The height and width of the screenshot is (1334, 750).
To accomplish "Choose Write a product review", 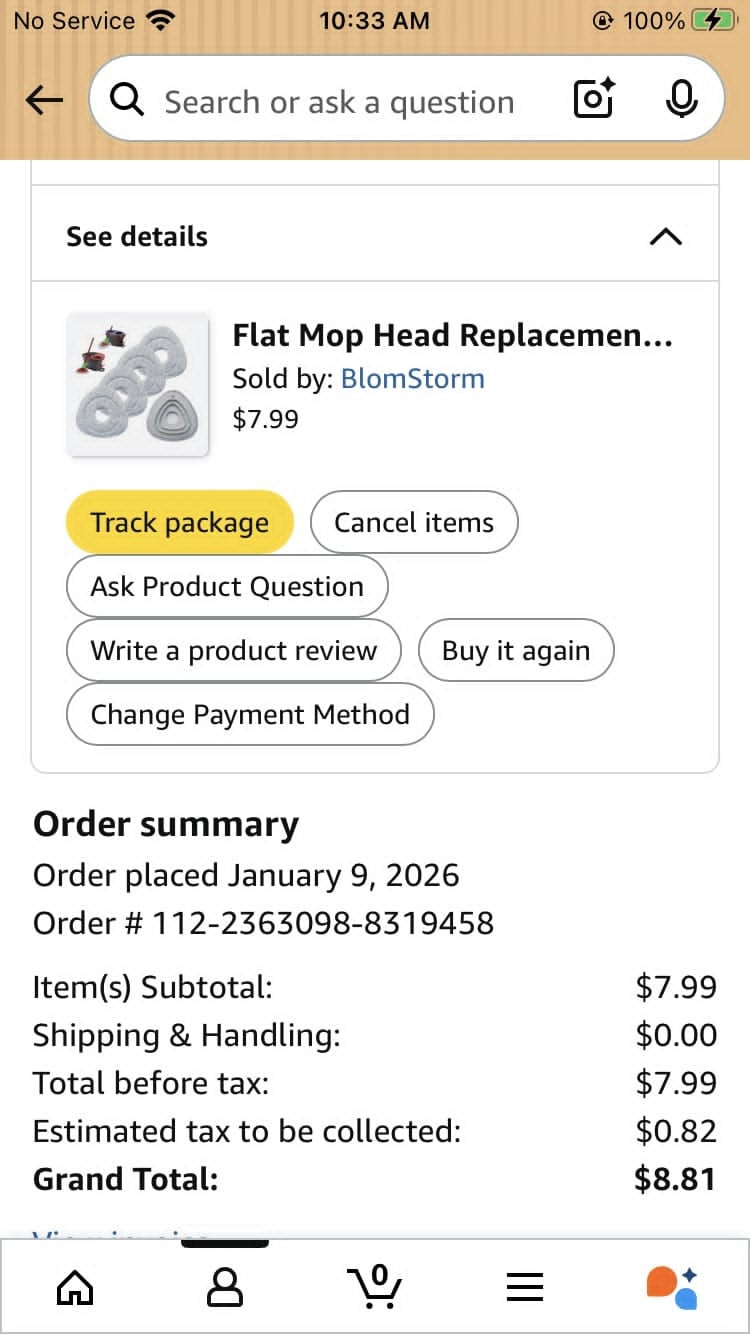I will pos(234,650).
